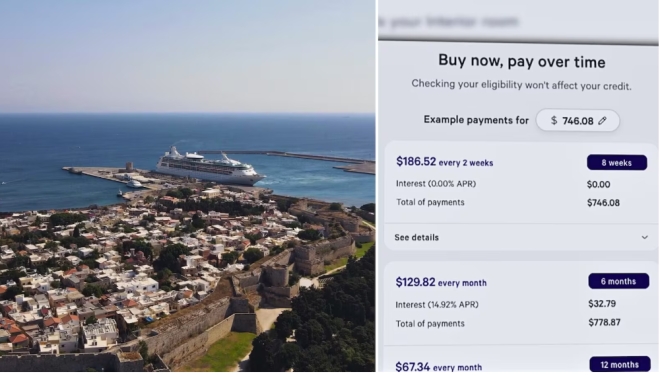660x376 pixels.
Task: Choose the 12 months plan badge
Action: 619,365
